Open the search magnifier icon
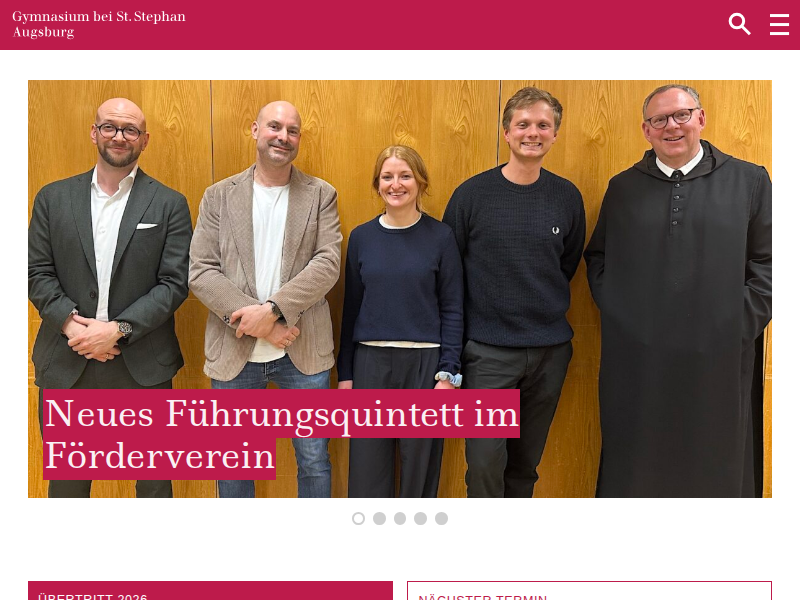The image size is (800, 600). (x=739, y=24)
